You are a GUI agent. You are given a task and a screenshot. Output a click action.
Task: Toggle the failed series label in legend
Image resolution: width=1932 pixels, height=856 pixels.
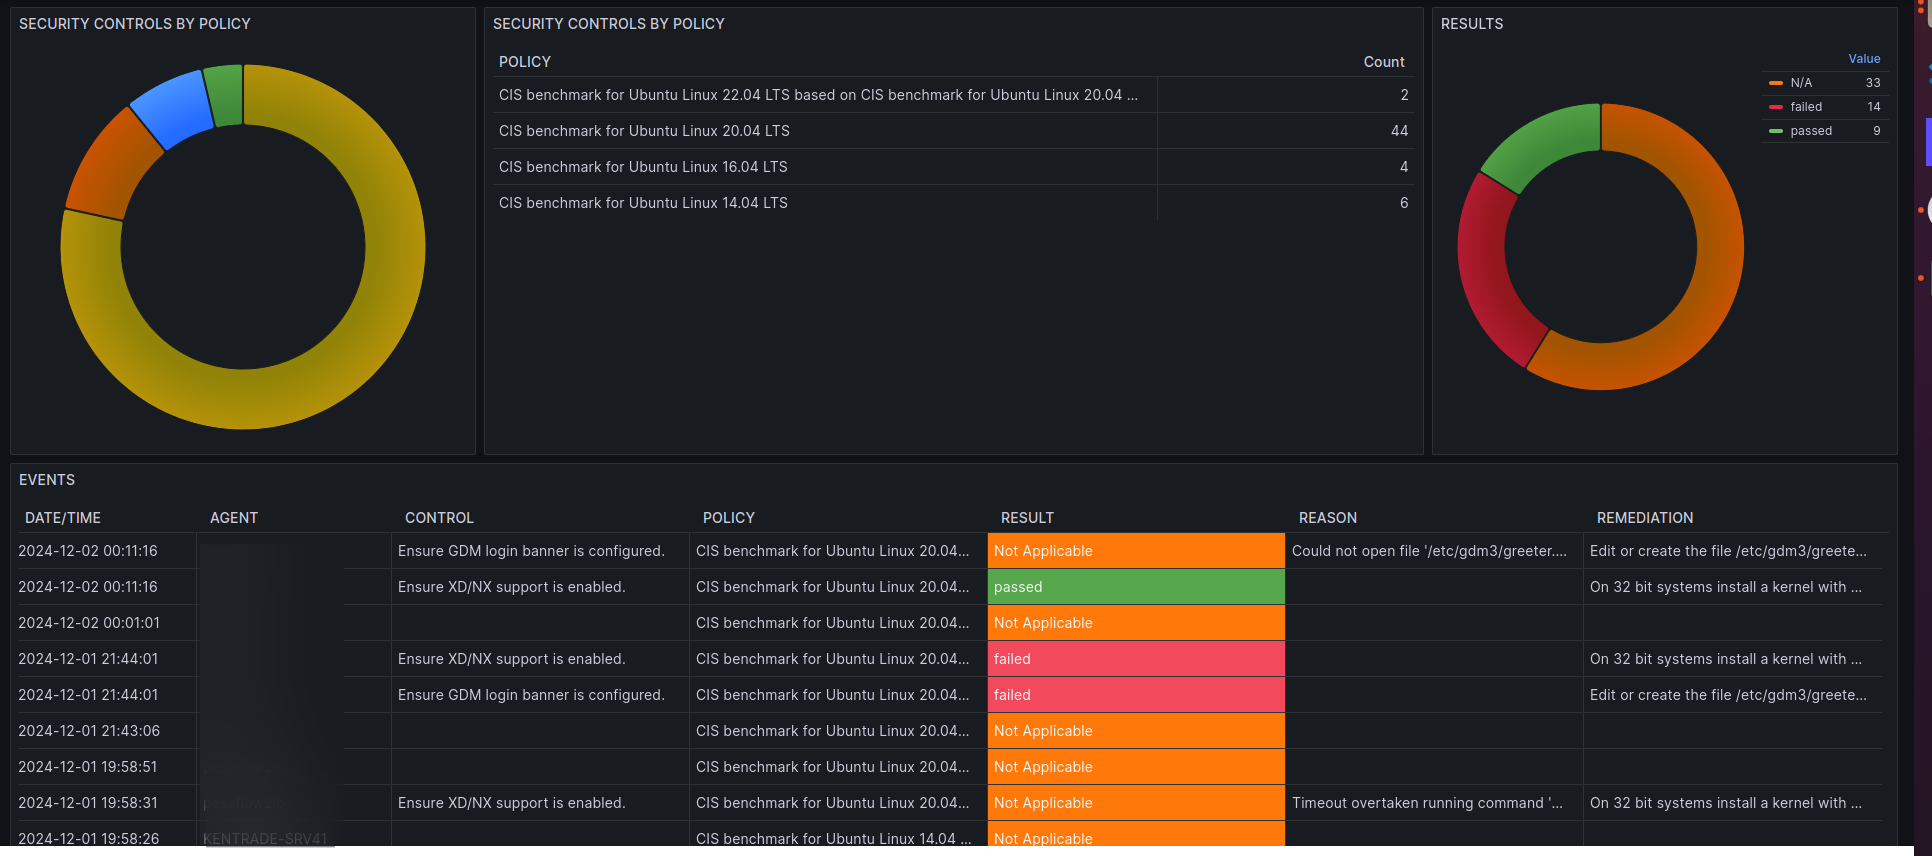tap(1806, 107)
